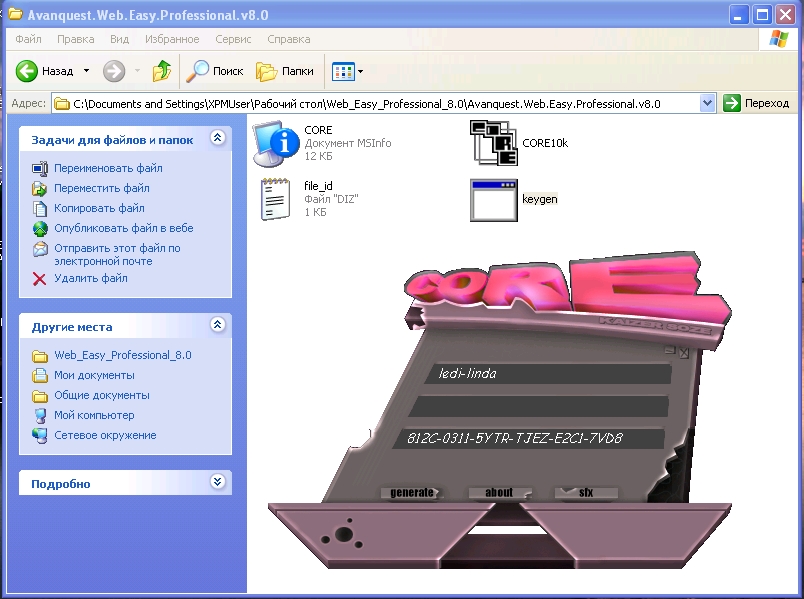804x599 pixels.
Task: Click the Сетевое окружение network icon
Action: 39,435
